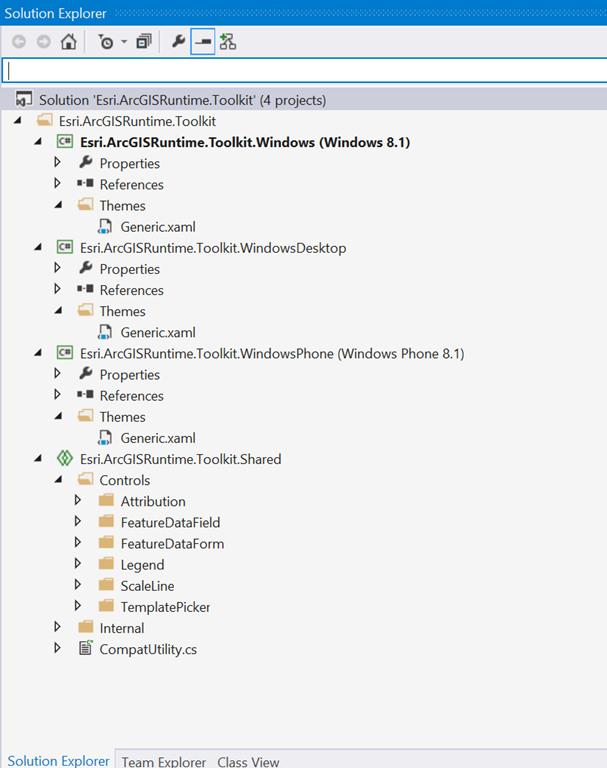Collapse the Esri.ArcGISRuntime.Toolkit solution folder

(x=18, y=120)
